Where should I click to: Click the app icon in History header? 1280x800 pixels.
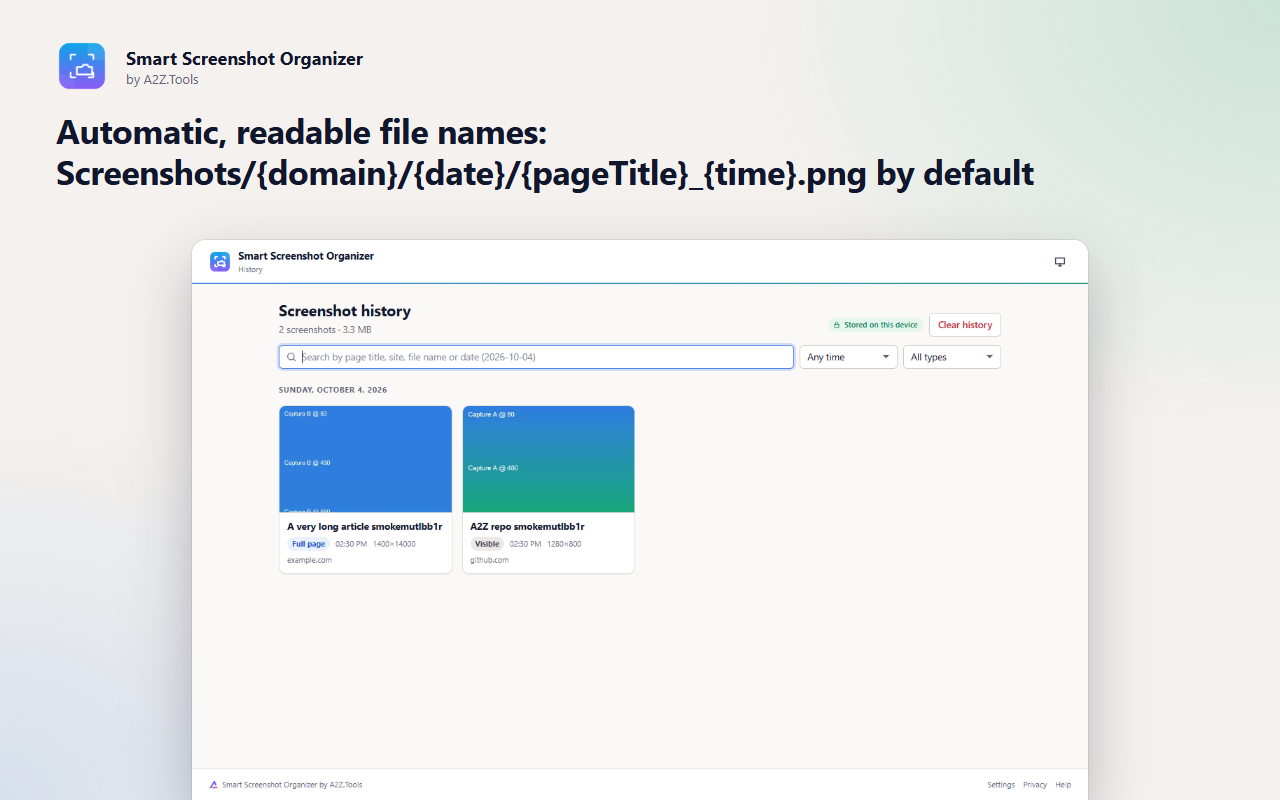click(x=220, y=262)
